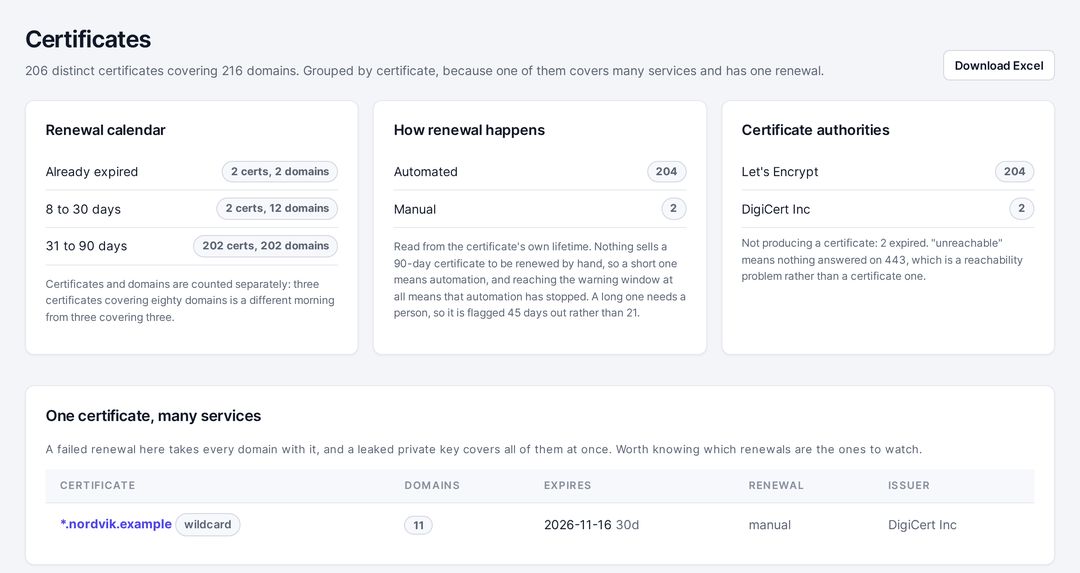The width and height of the screenshot is (1080, 573).
Task: Click the Download Excel button
Action: point(998,65)
